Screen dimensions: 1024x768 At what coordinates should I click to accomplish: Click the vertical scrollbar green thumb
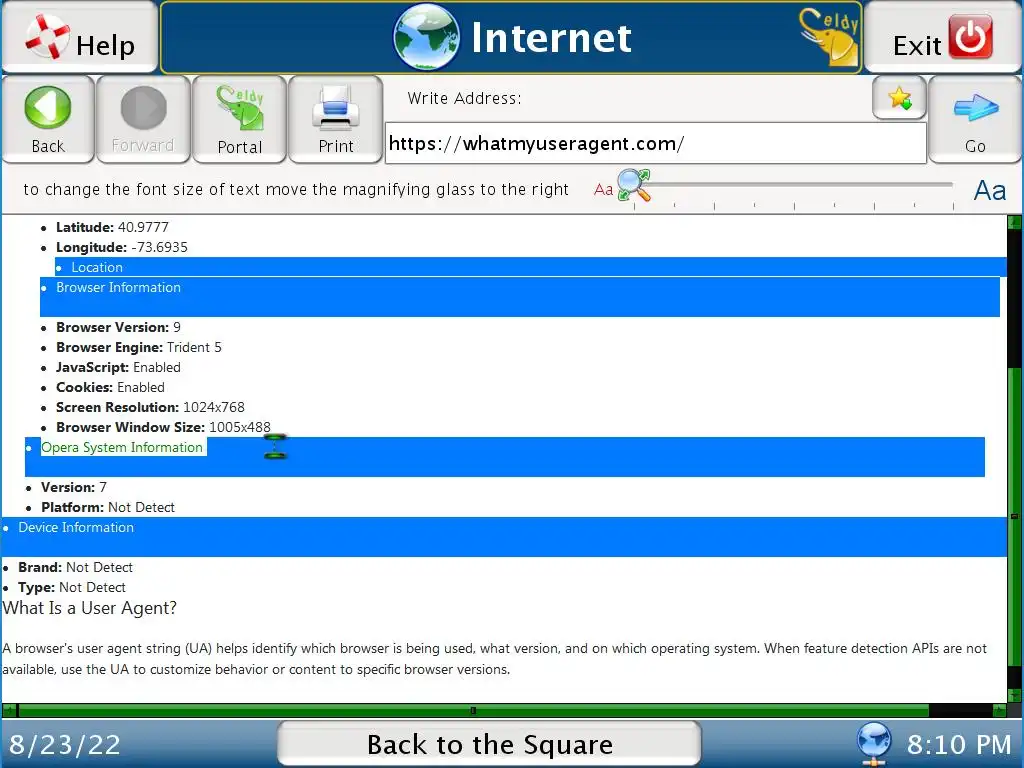coord(1014,516)
